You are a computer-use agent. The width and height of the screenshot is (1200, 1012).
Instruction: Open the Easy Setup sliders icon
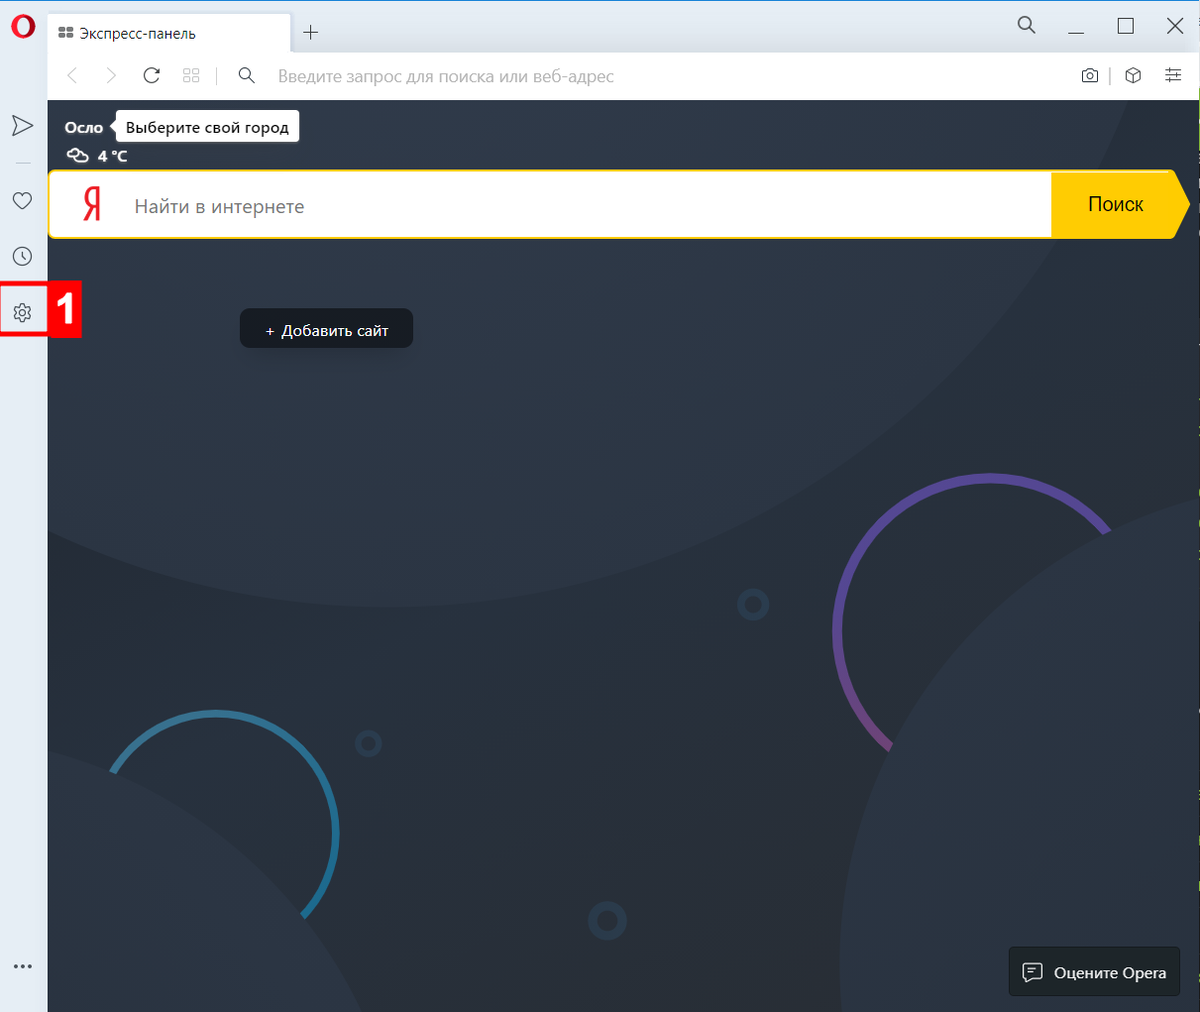pyautogui.click(x=1173, y=76)
